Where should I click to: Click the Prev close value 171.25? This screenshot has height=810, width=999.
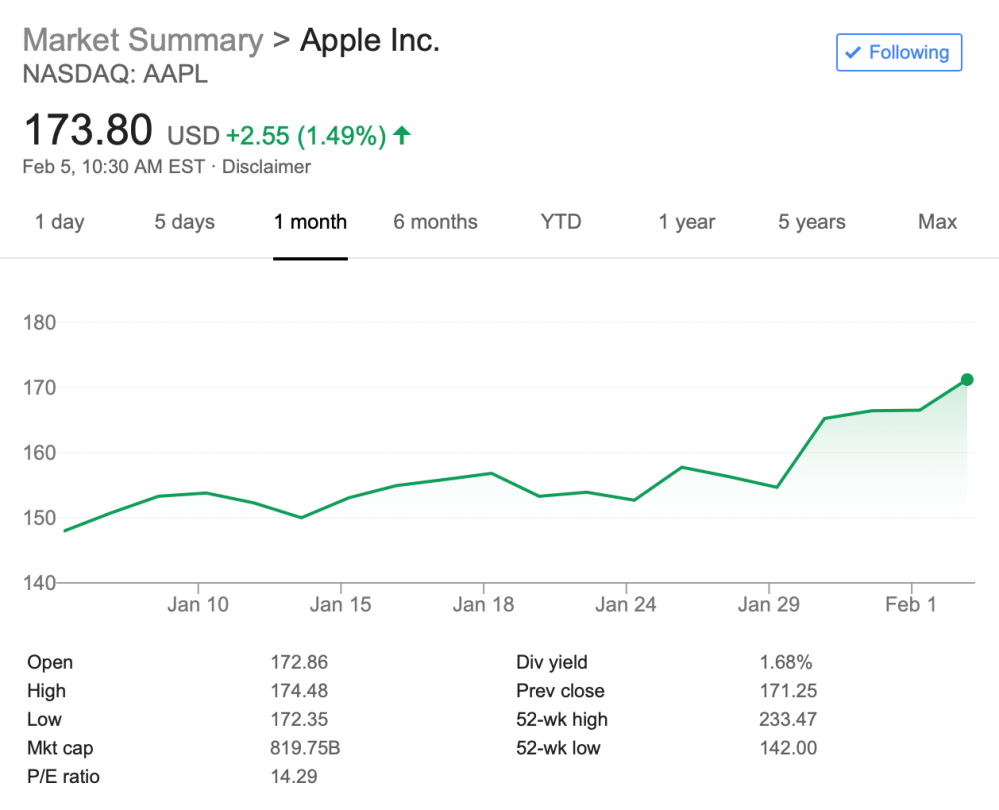790,690
